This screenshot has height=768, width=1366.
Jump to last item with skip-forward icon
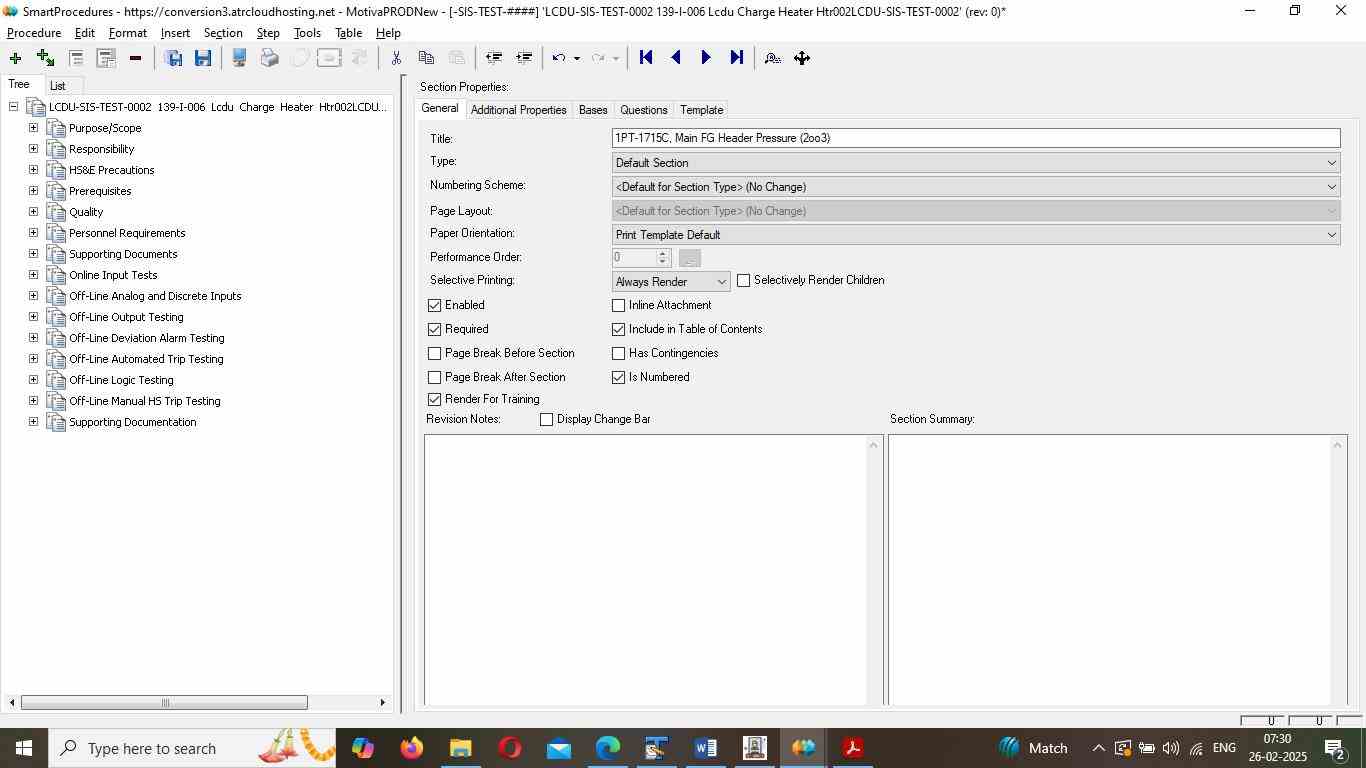(x=737, y=58)
